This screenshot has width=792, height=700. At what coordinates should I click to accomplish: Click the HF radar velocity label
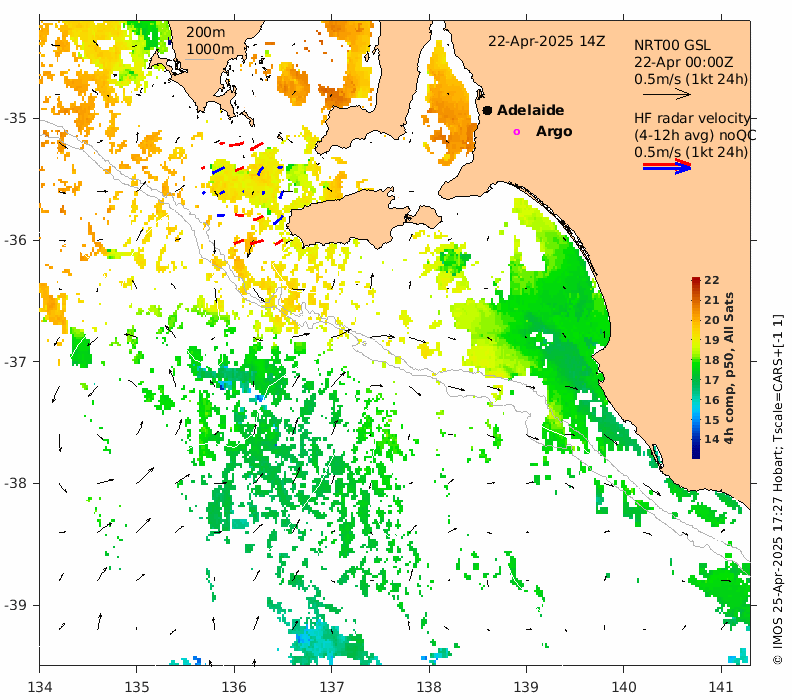[x=692, y=118]
